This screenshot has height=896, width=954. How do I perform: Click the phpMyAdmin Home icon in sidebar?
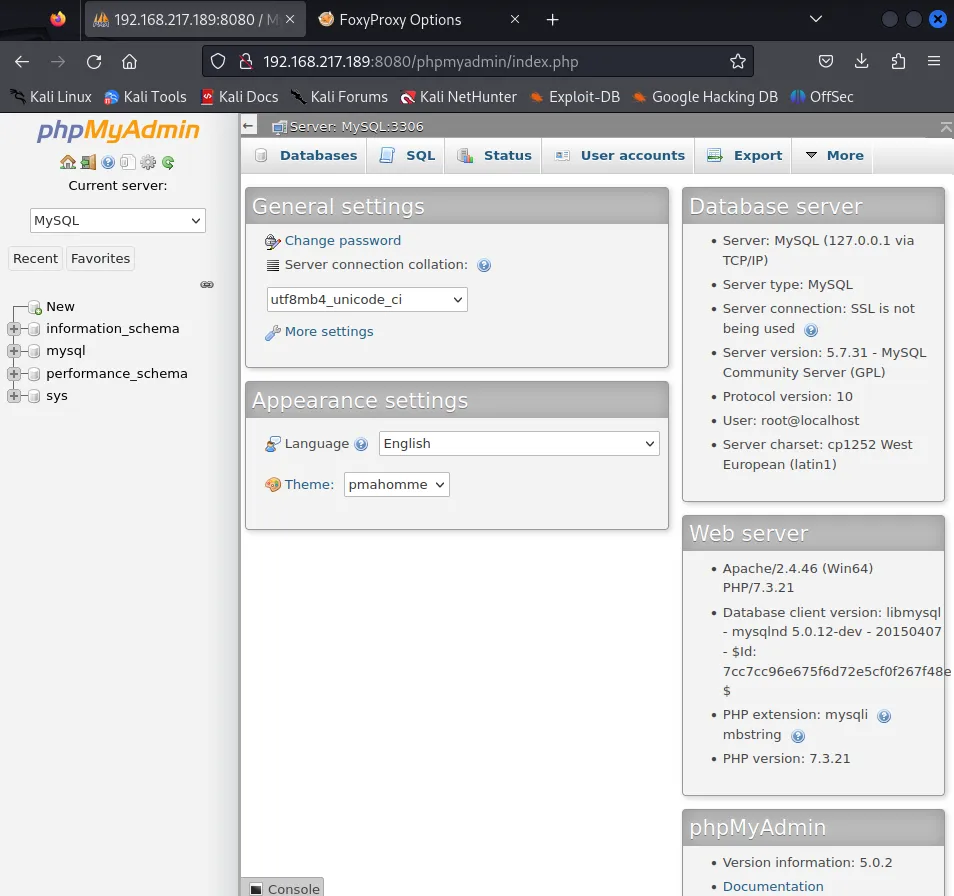coord(68,162)
